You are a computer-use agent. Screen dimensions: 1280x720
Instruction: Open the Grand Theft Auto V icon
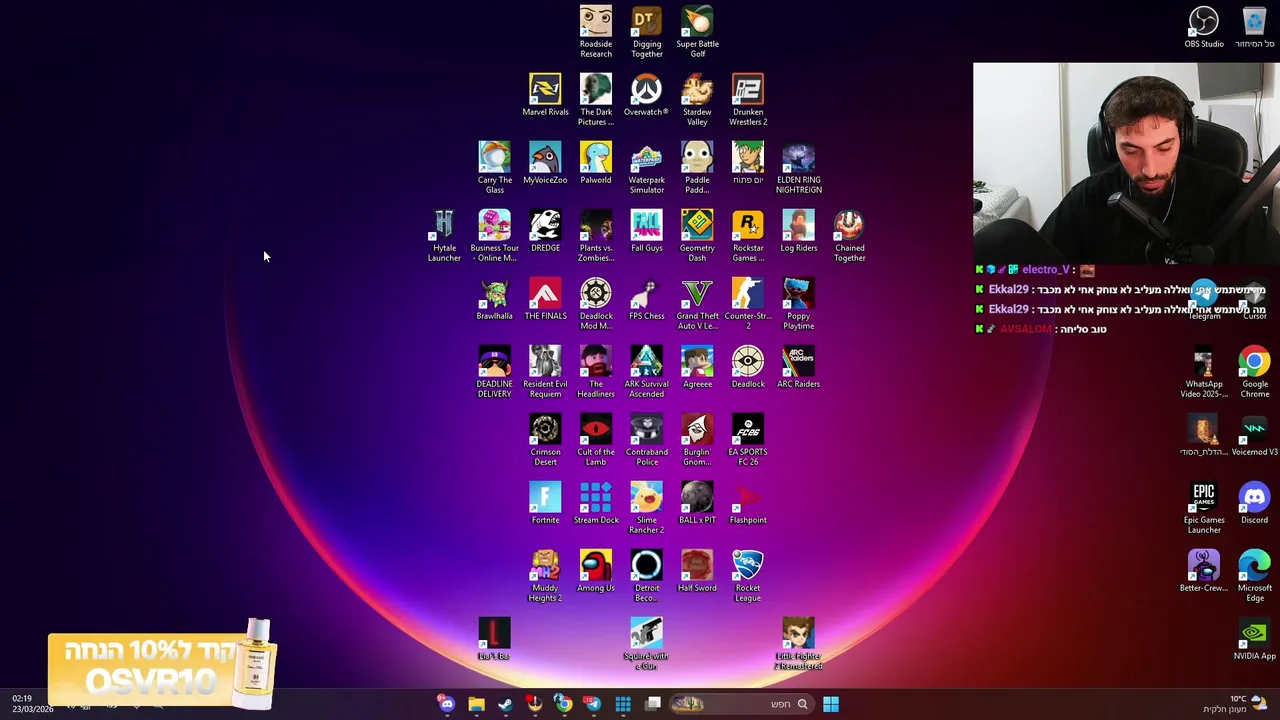tap(697, 305)
